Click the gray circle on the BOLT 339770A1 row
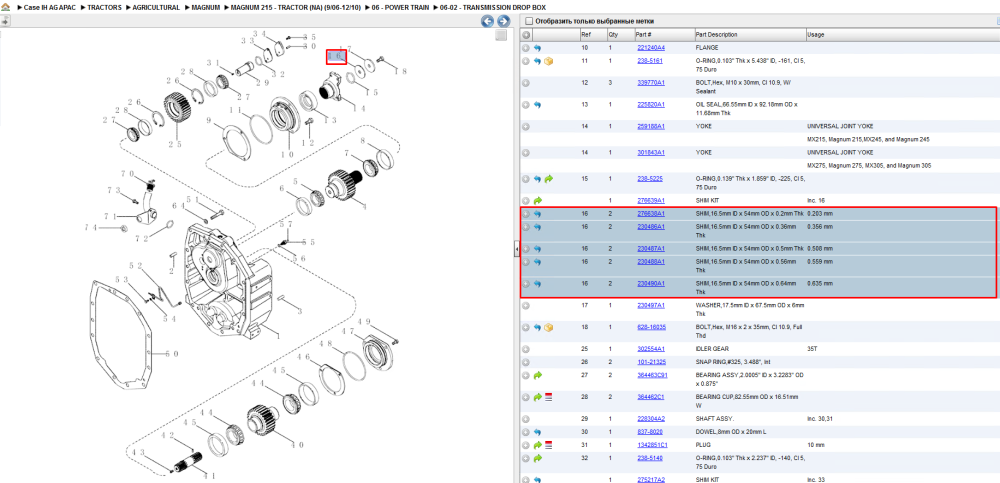The height and width of the screenshot is (483, 1000). [526, 83]
